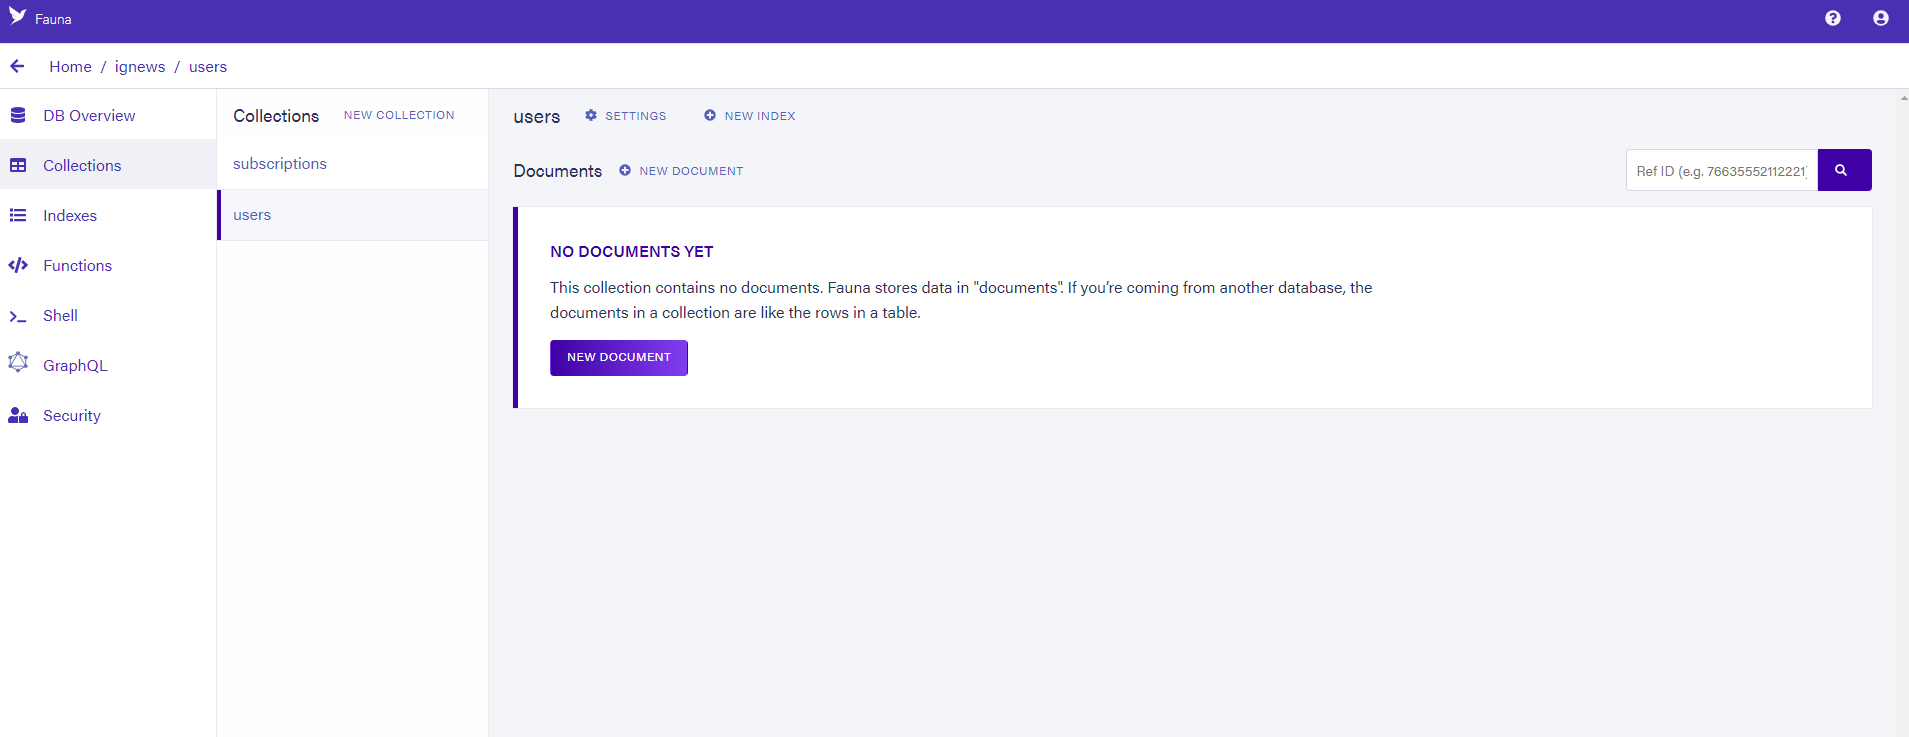Search documents with the magnifier button

(x=1844, y=170)
